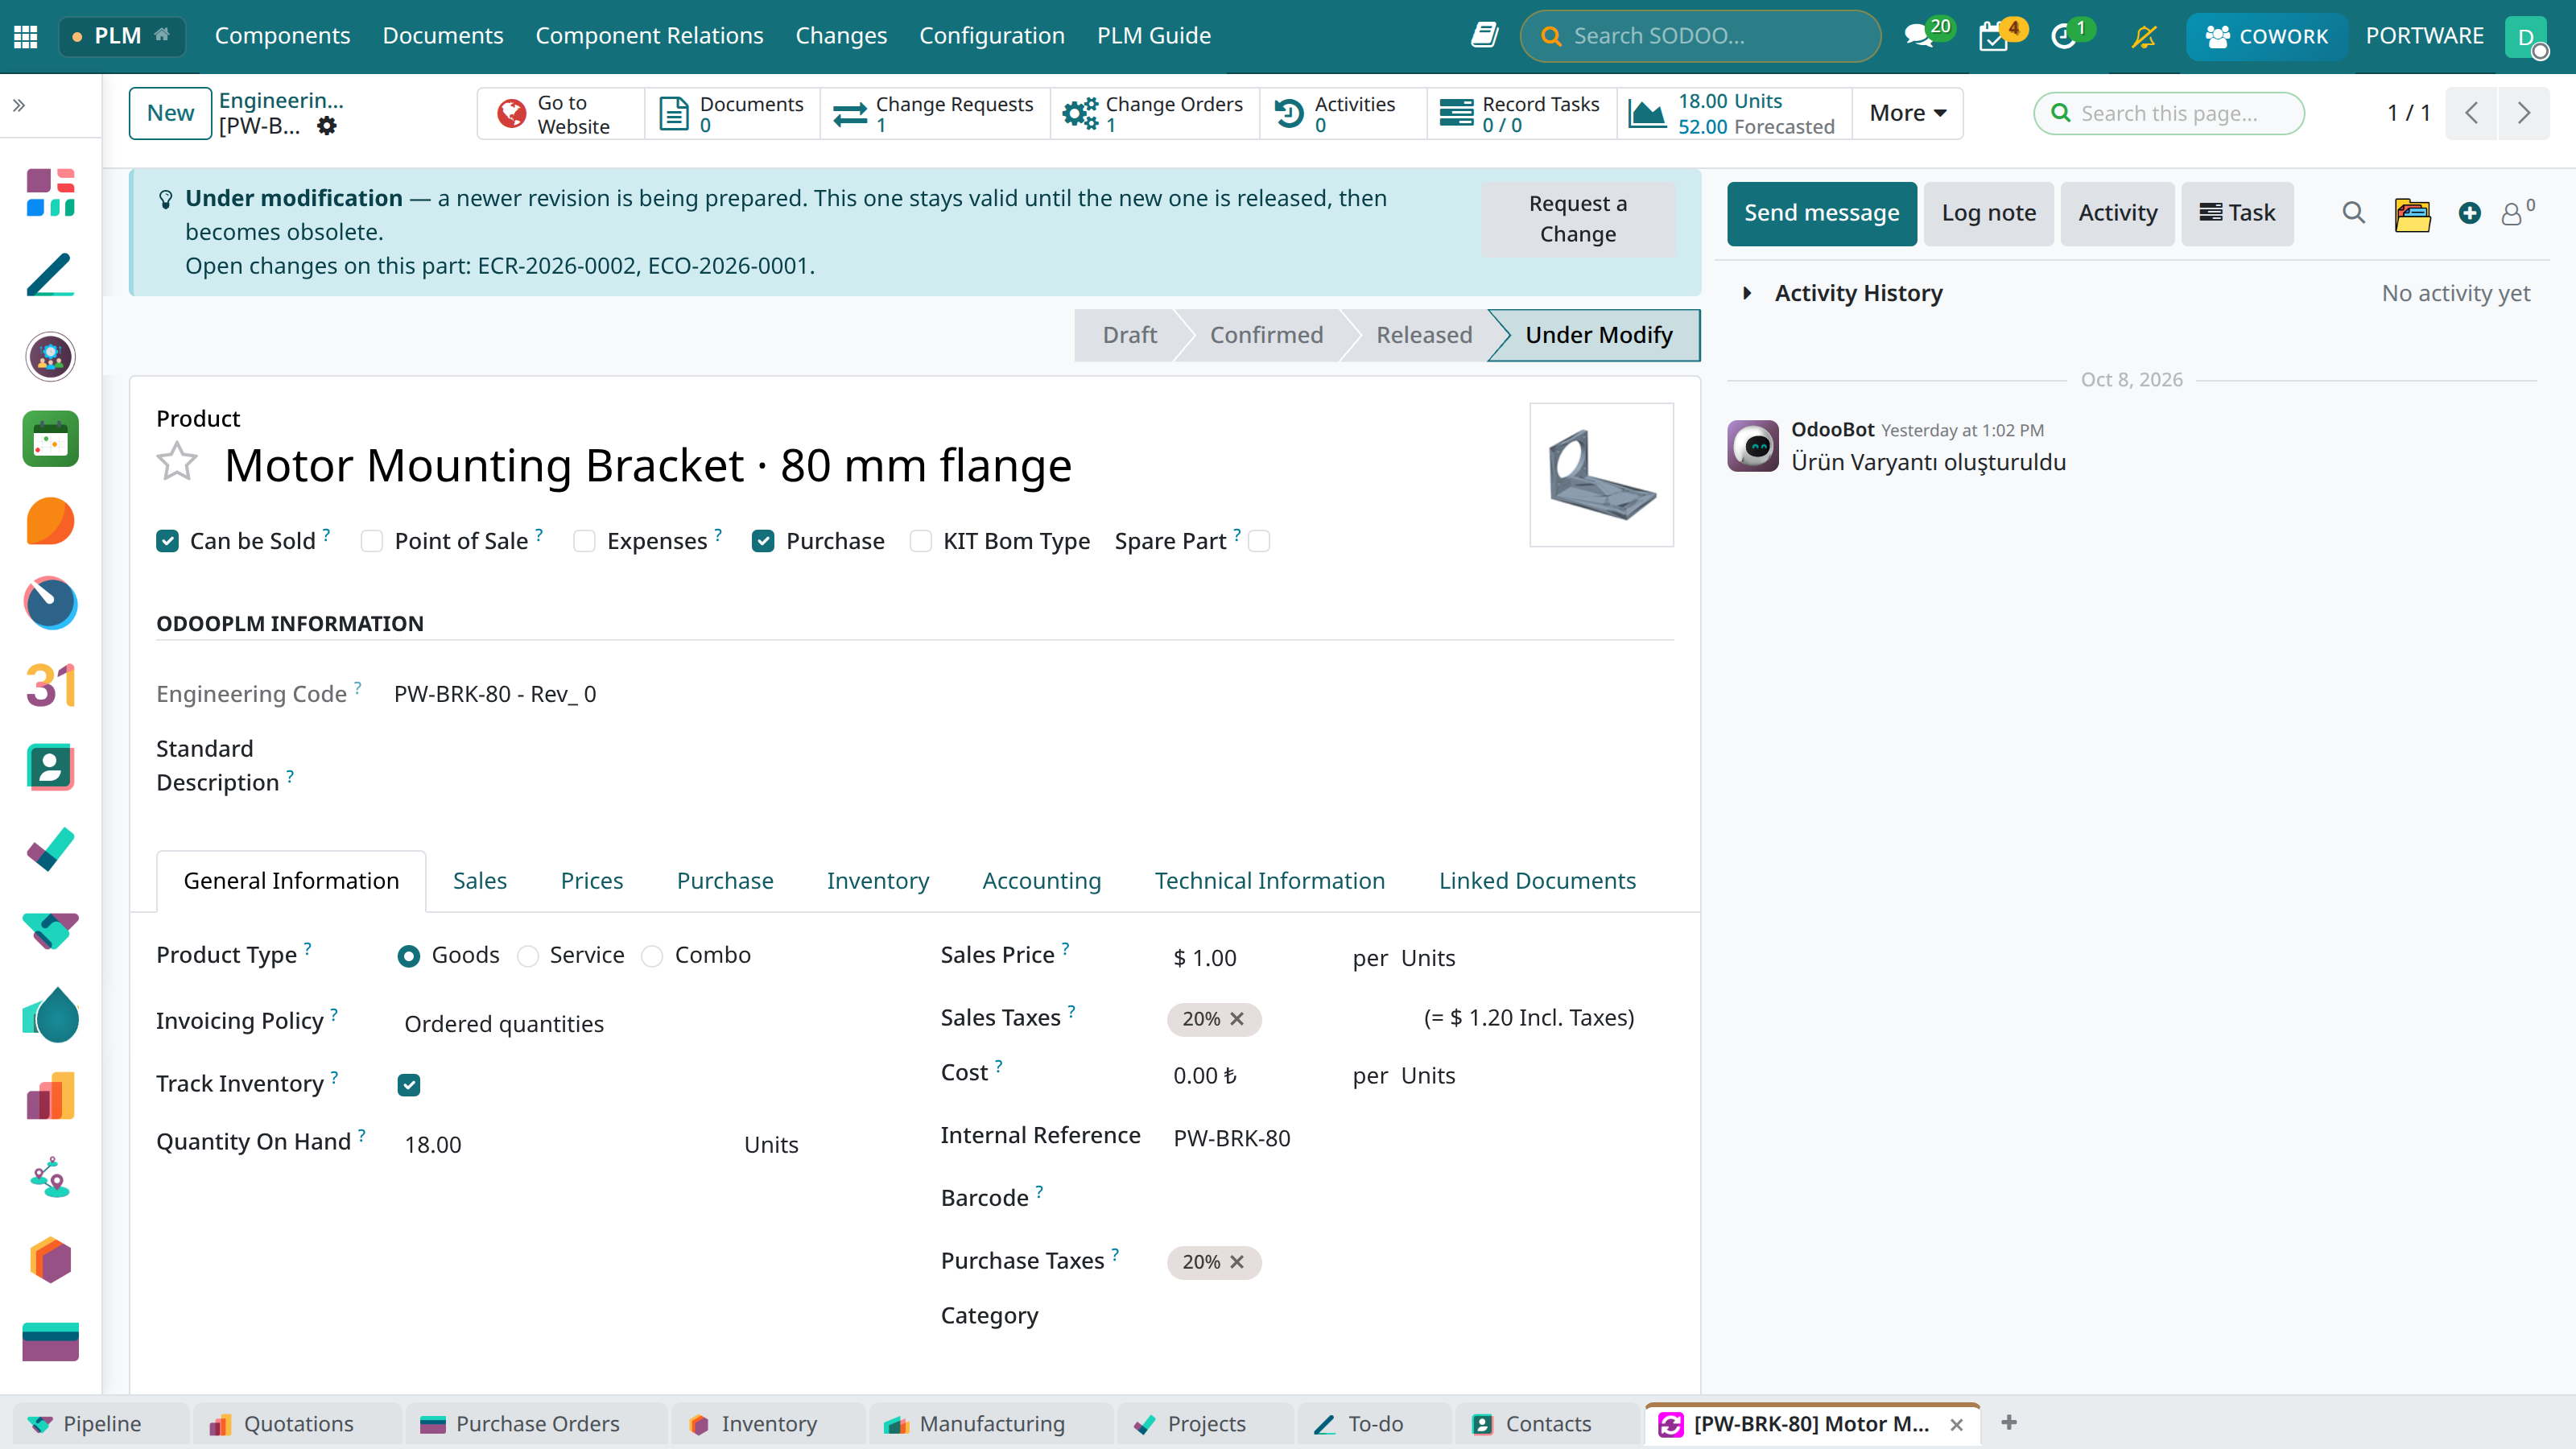Open the conversations chat icon with 20 badge
Screen dimensions: 2576x1449
(x=1918, y=36)
